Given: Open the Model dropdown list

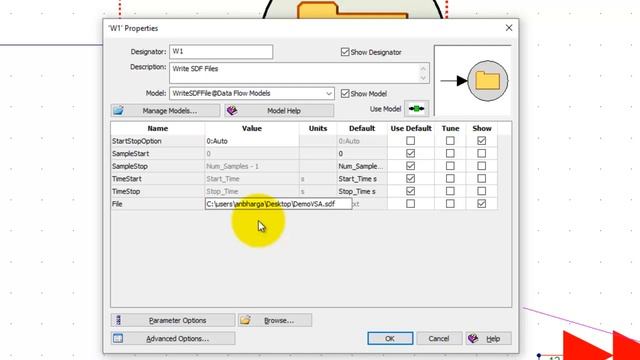Looking at the screenshot, I should click(x=329, y=93).
